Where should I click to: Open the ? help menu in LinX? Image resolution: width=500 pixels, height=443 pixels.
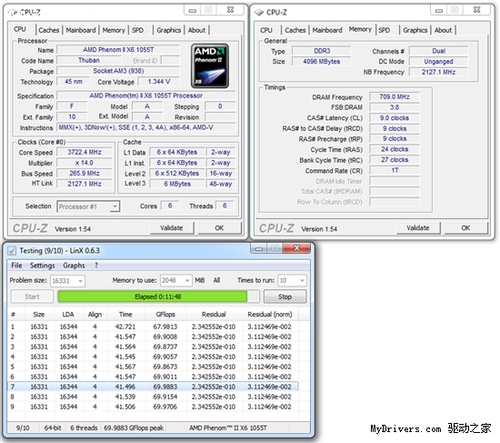coord(96,266)
